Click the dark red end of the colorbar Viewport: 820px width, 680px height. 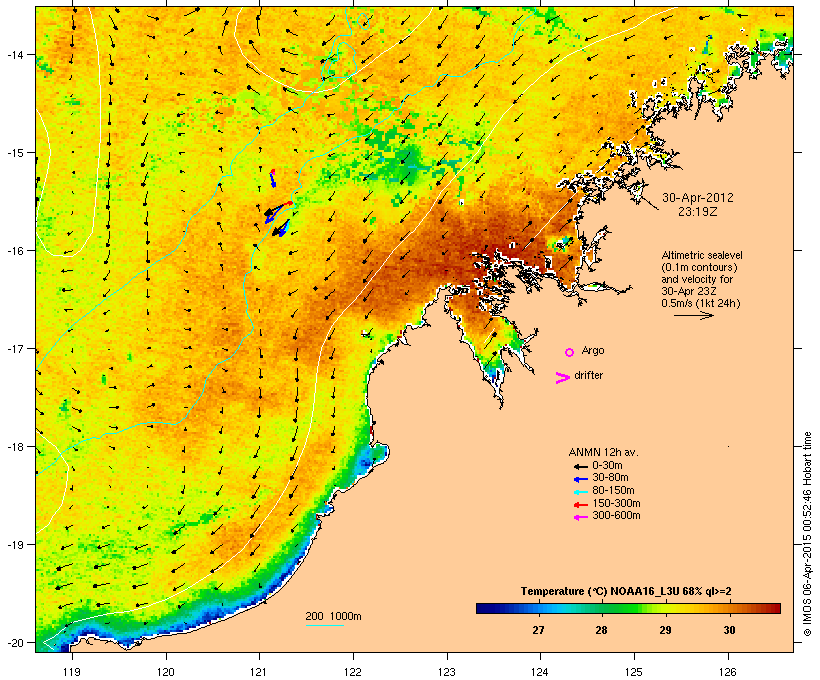pyautogui.click(x=775, y=608)
